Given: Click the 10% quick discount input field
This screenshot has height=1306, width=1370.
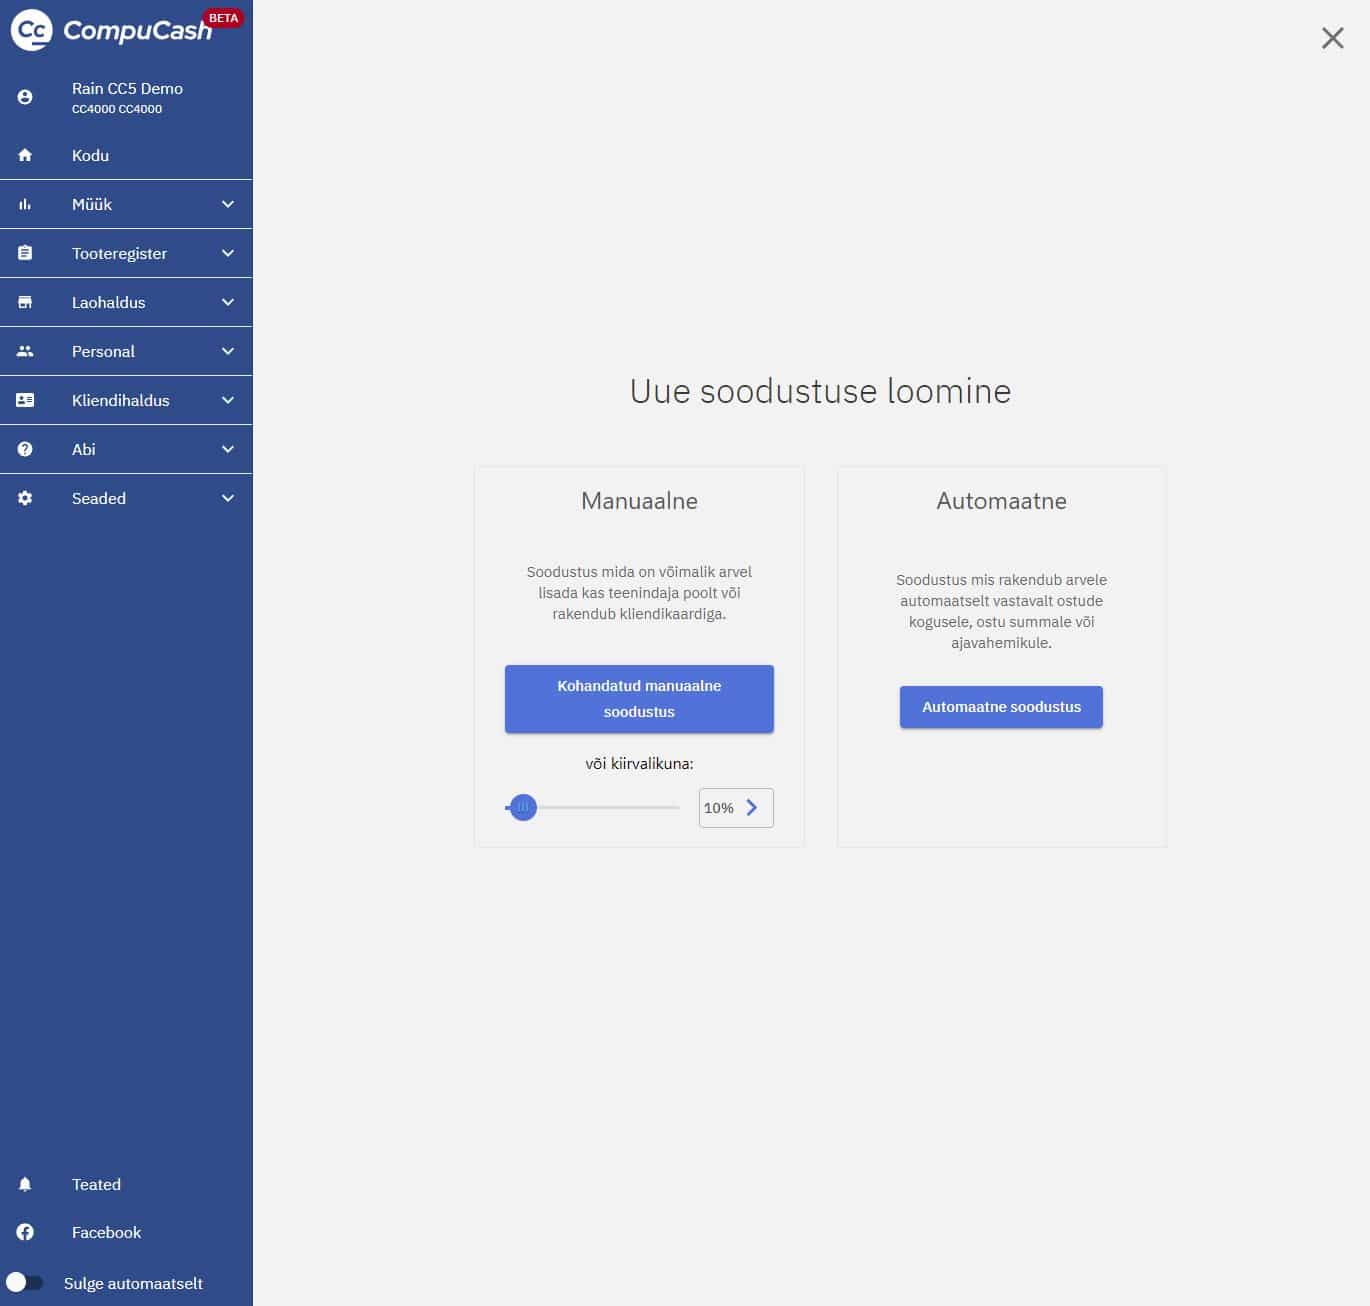Looking at the screenshot, I should point(720,808).
